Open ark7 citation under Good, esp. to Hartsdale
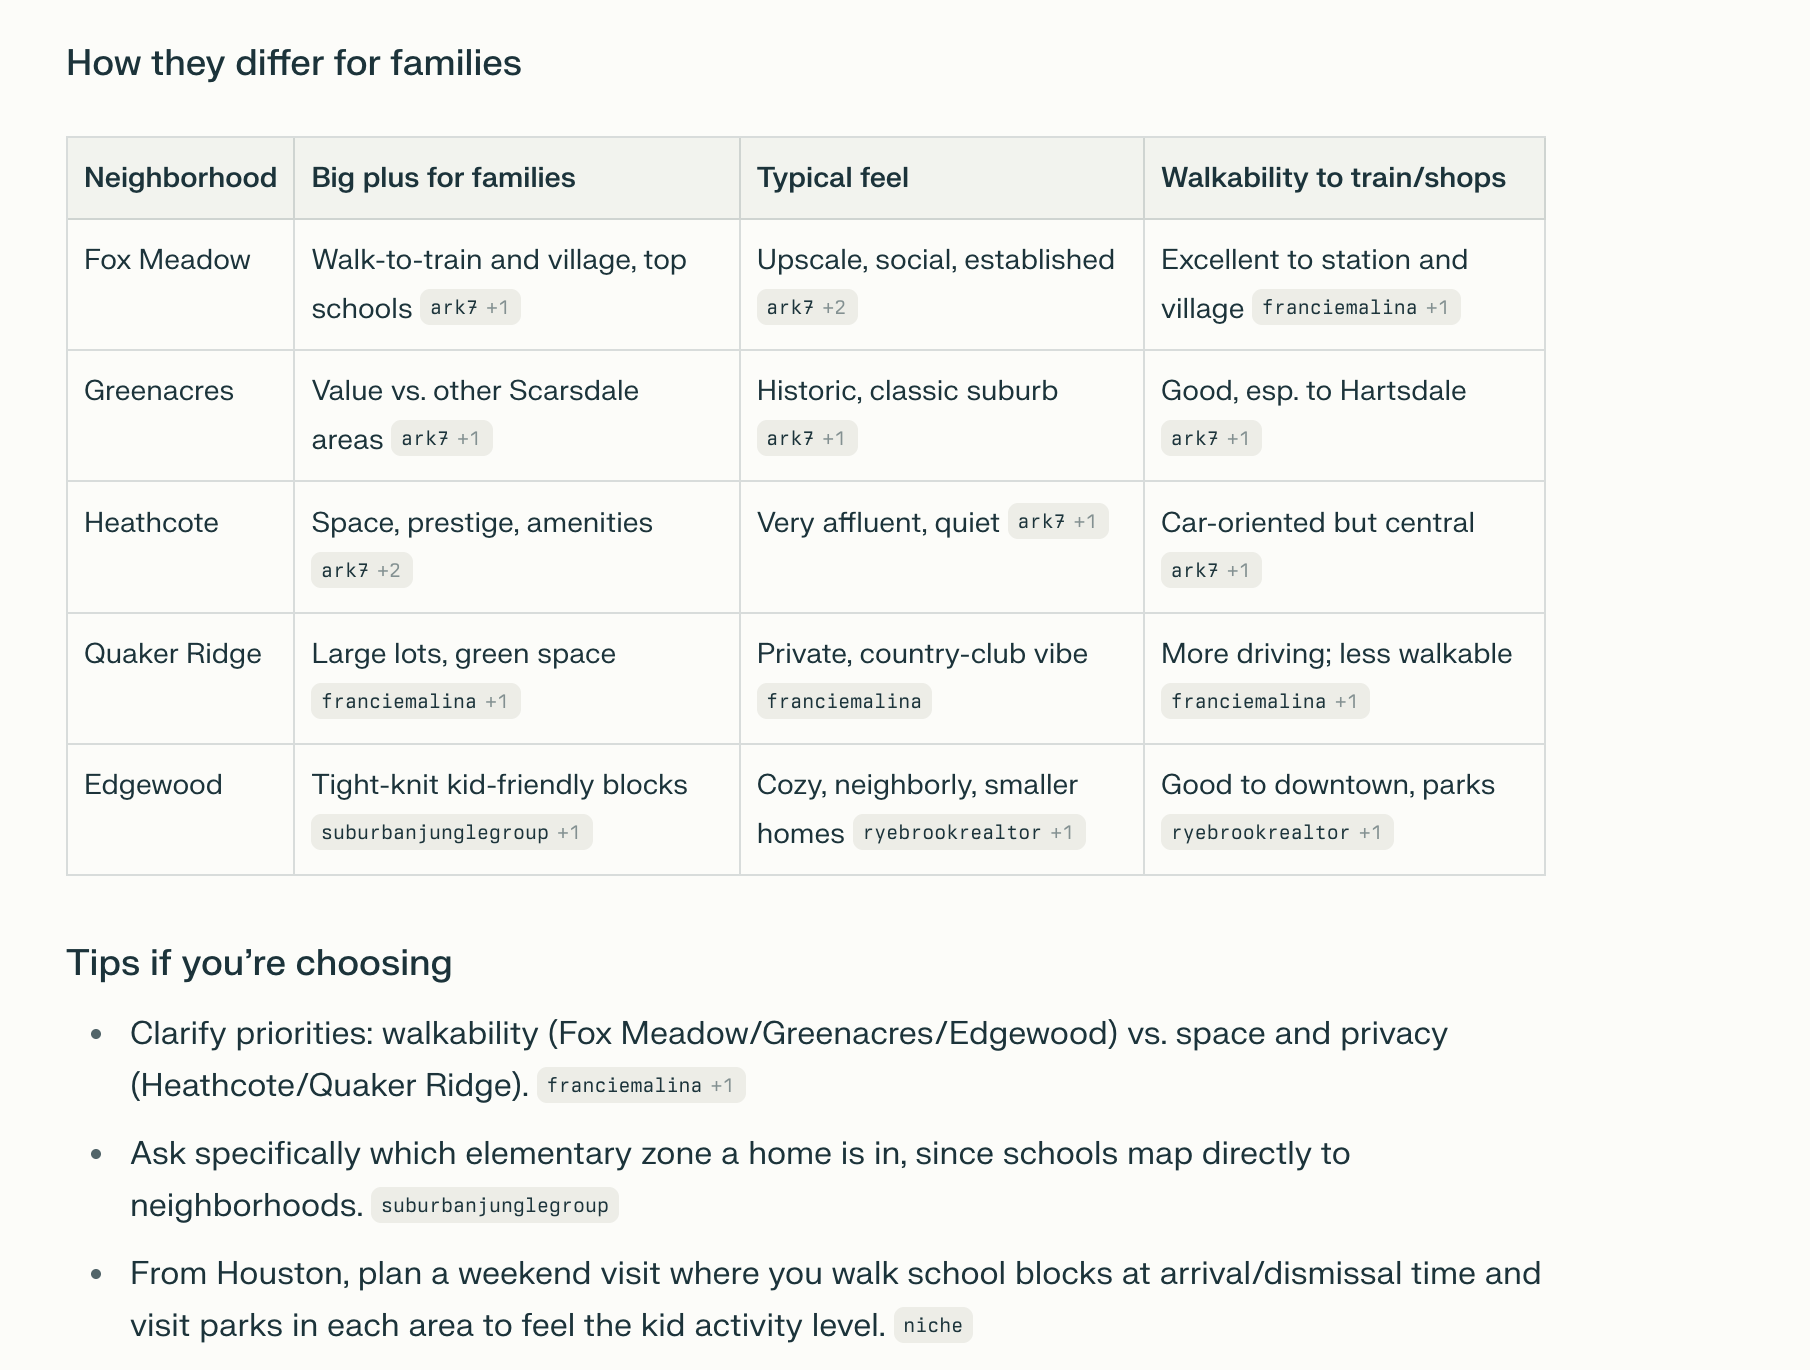The width and height of the screenshot is (1810, 1370). pos(1210,439)
